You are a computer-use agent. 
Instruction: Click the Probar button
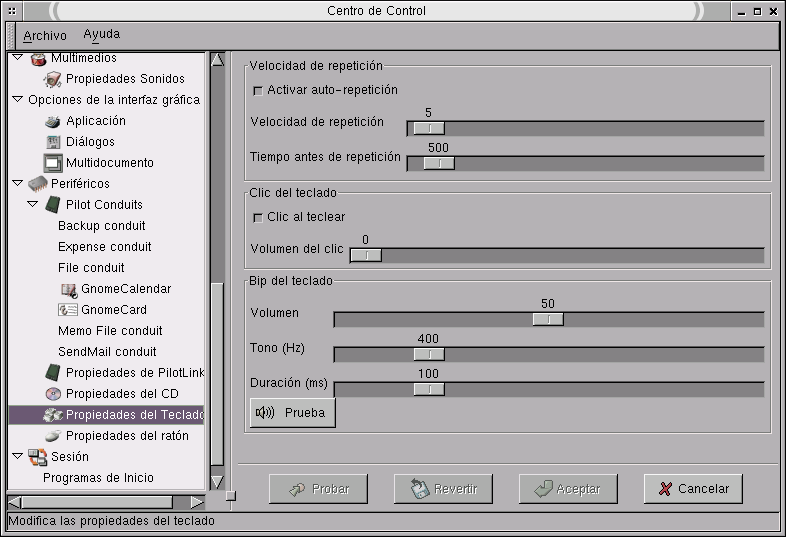pyautogui.click(x=318, y=489)
